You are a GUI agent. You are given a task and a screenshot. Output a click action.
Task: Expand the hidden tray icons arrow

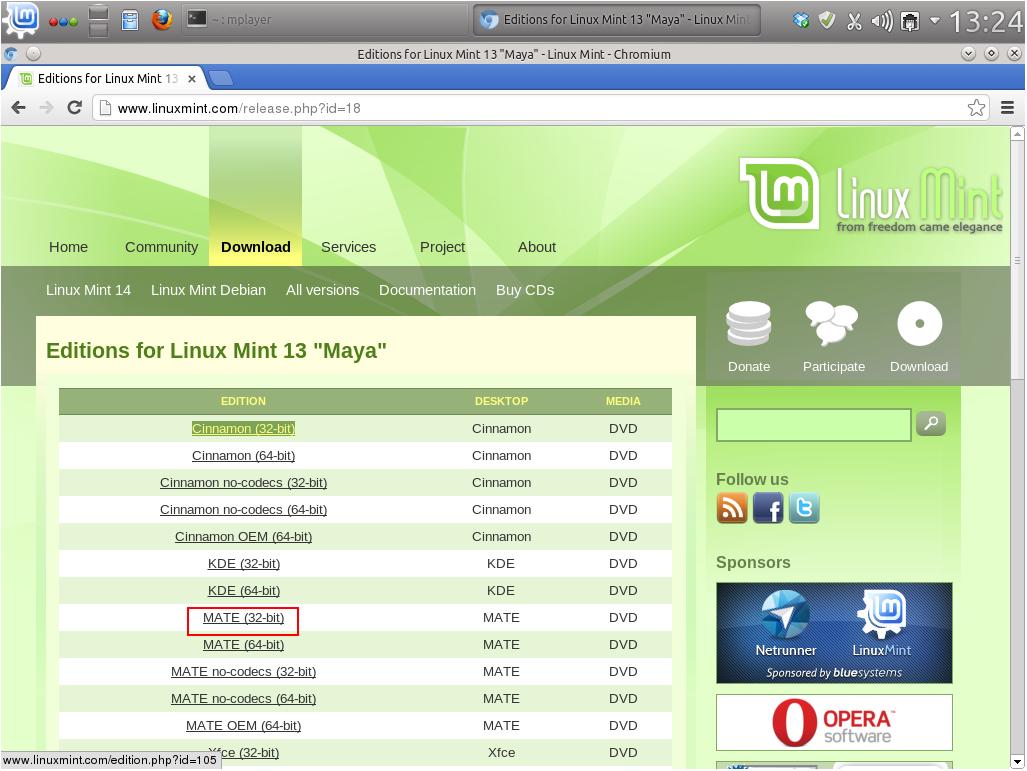point(935,20)
